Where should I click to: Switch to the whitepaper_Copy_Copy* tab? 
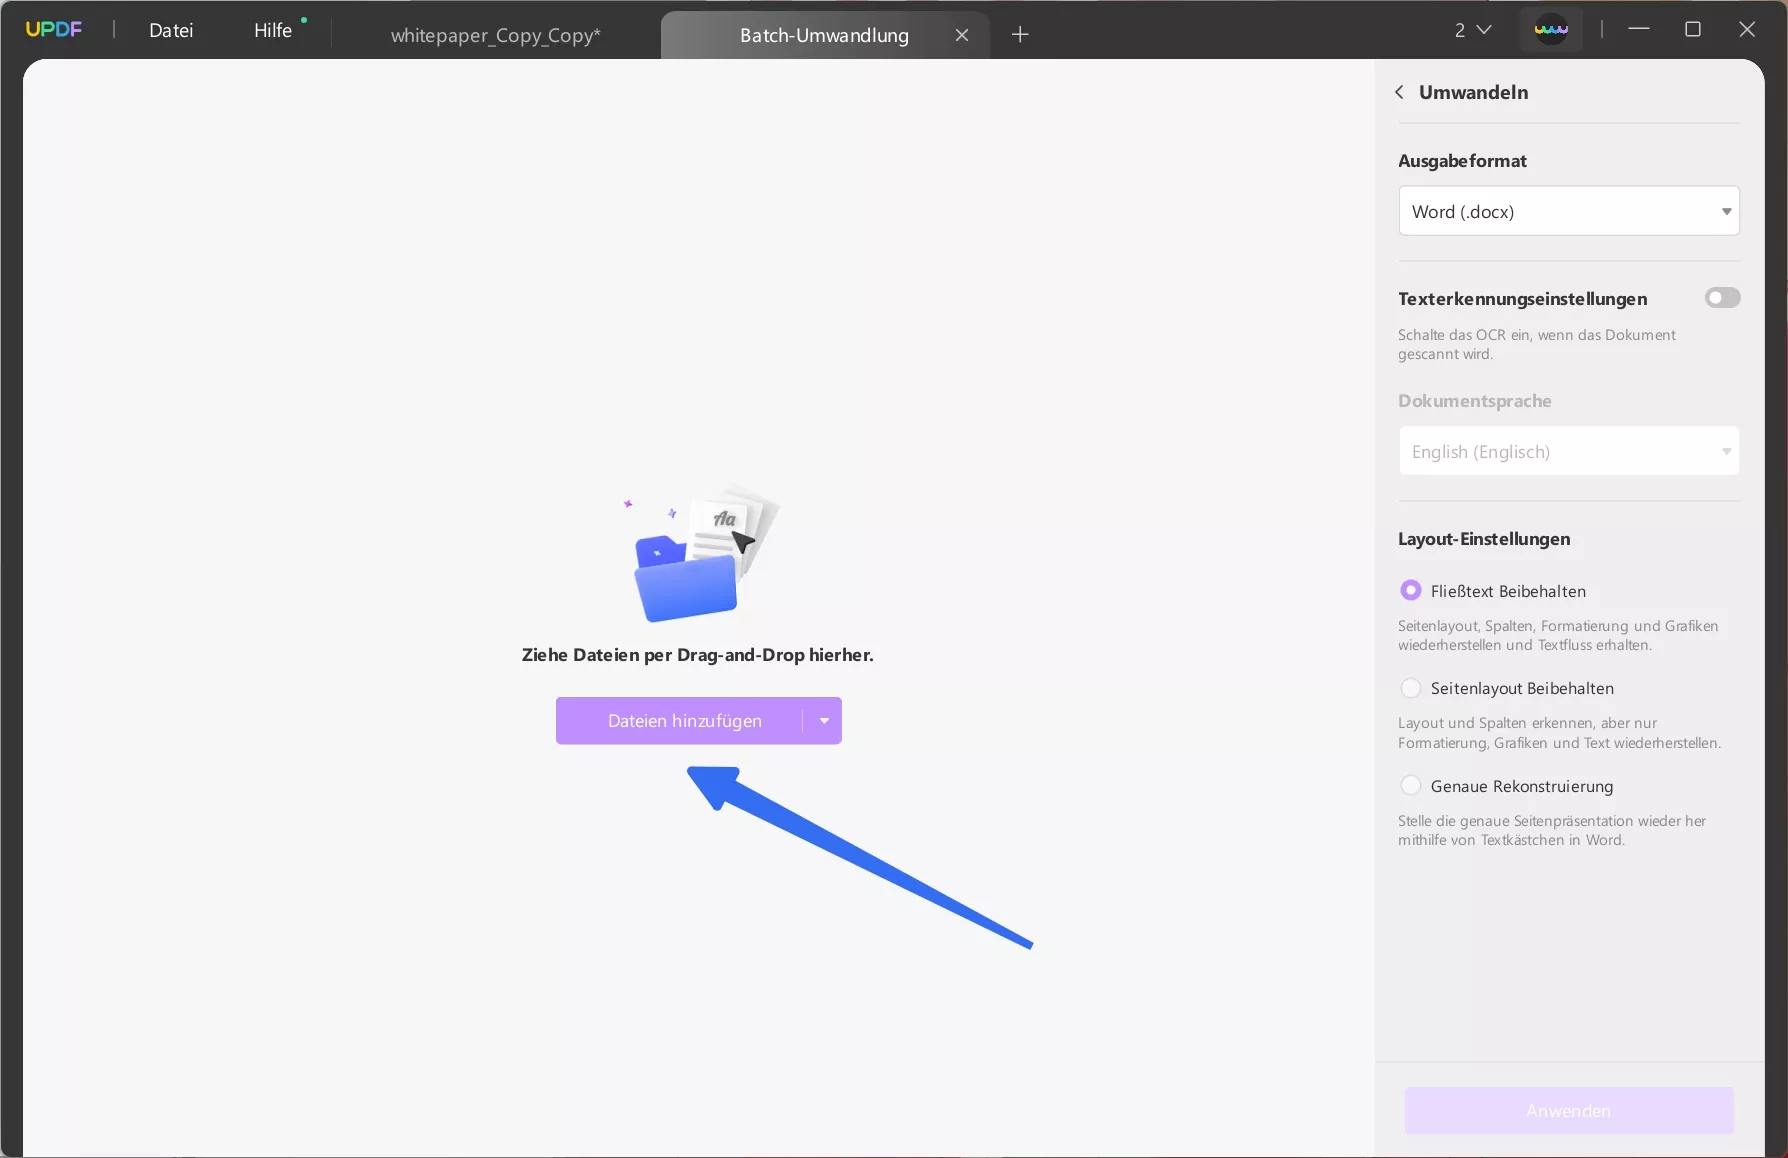pos(495,35)
